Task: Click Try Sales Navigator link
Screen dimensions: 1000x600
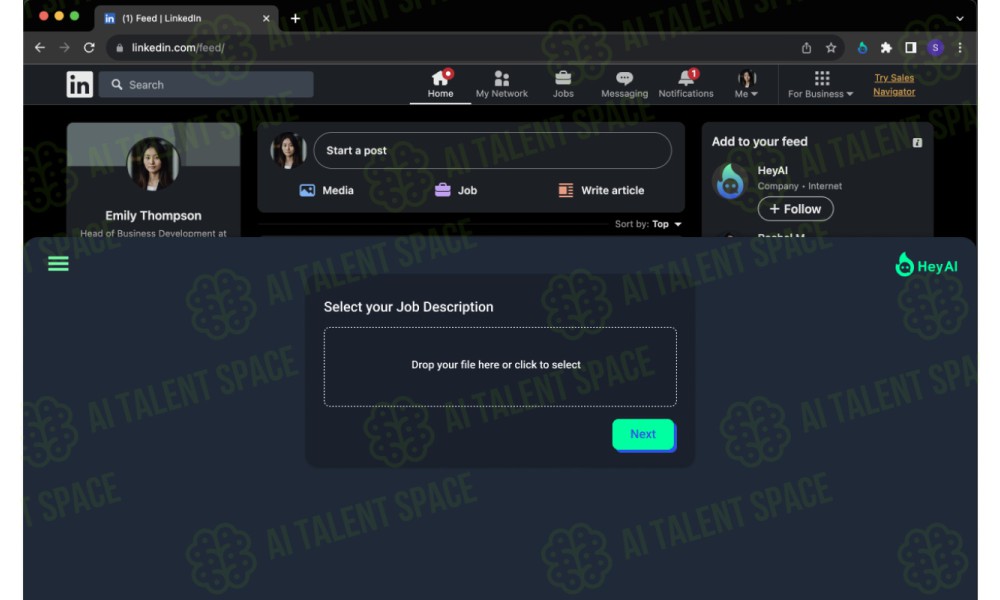Action: click(893, 84)
